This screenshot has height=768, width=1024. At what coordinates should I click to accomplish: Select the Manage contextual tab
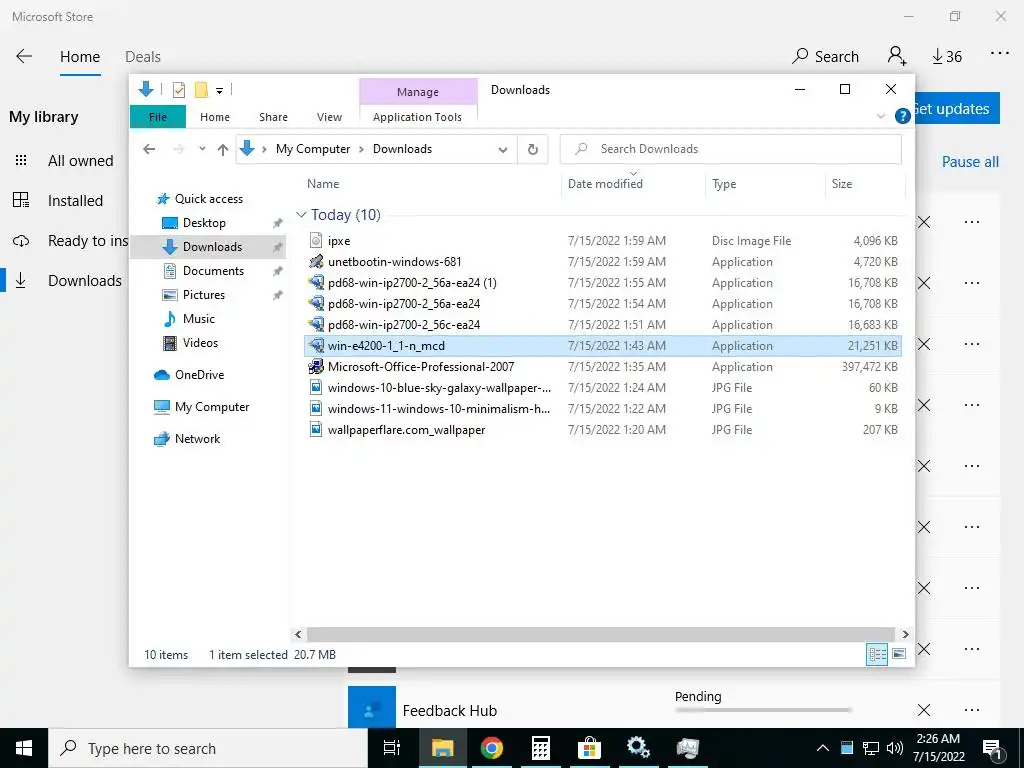[418, 92]
